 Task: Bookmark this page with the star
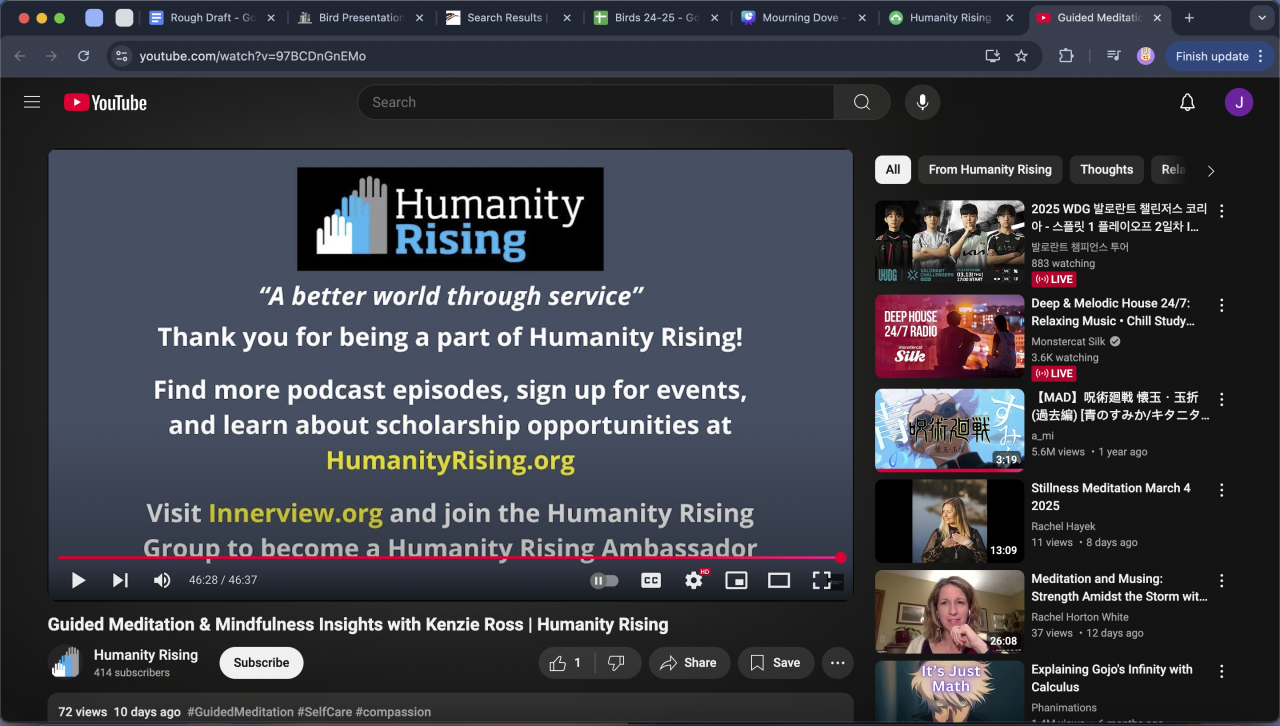click(1021, 56)
